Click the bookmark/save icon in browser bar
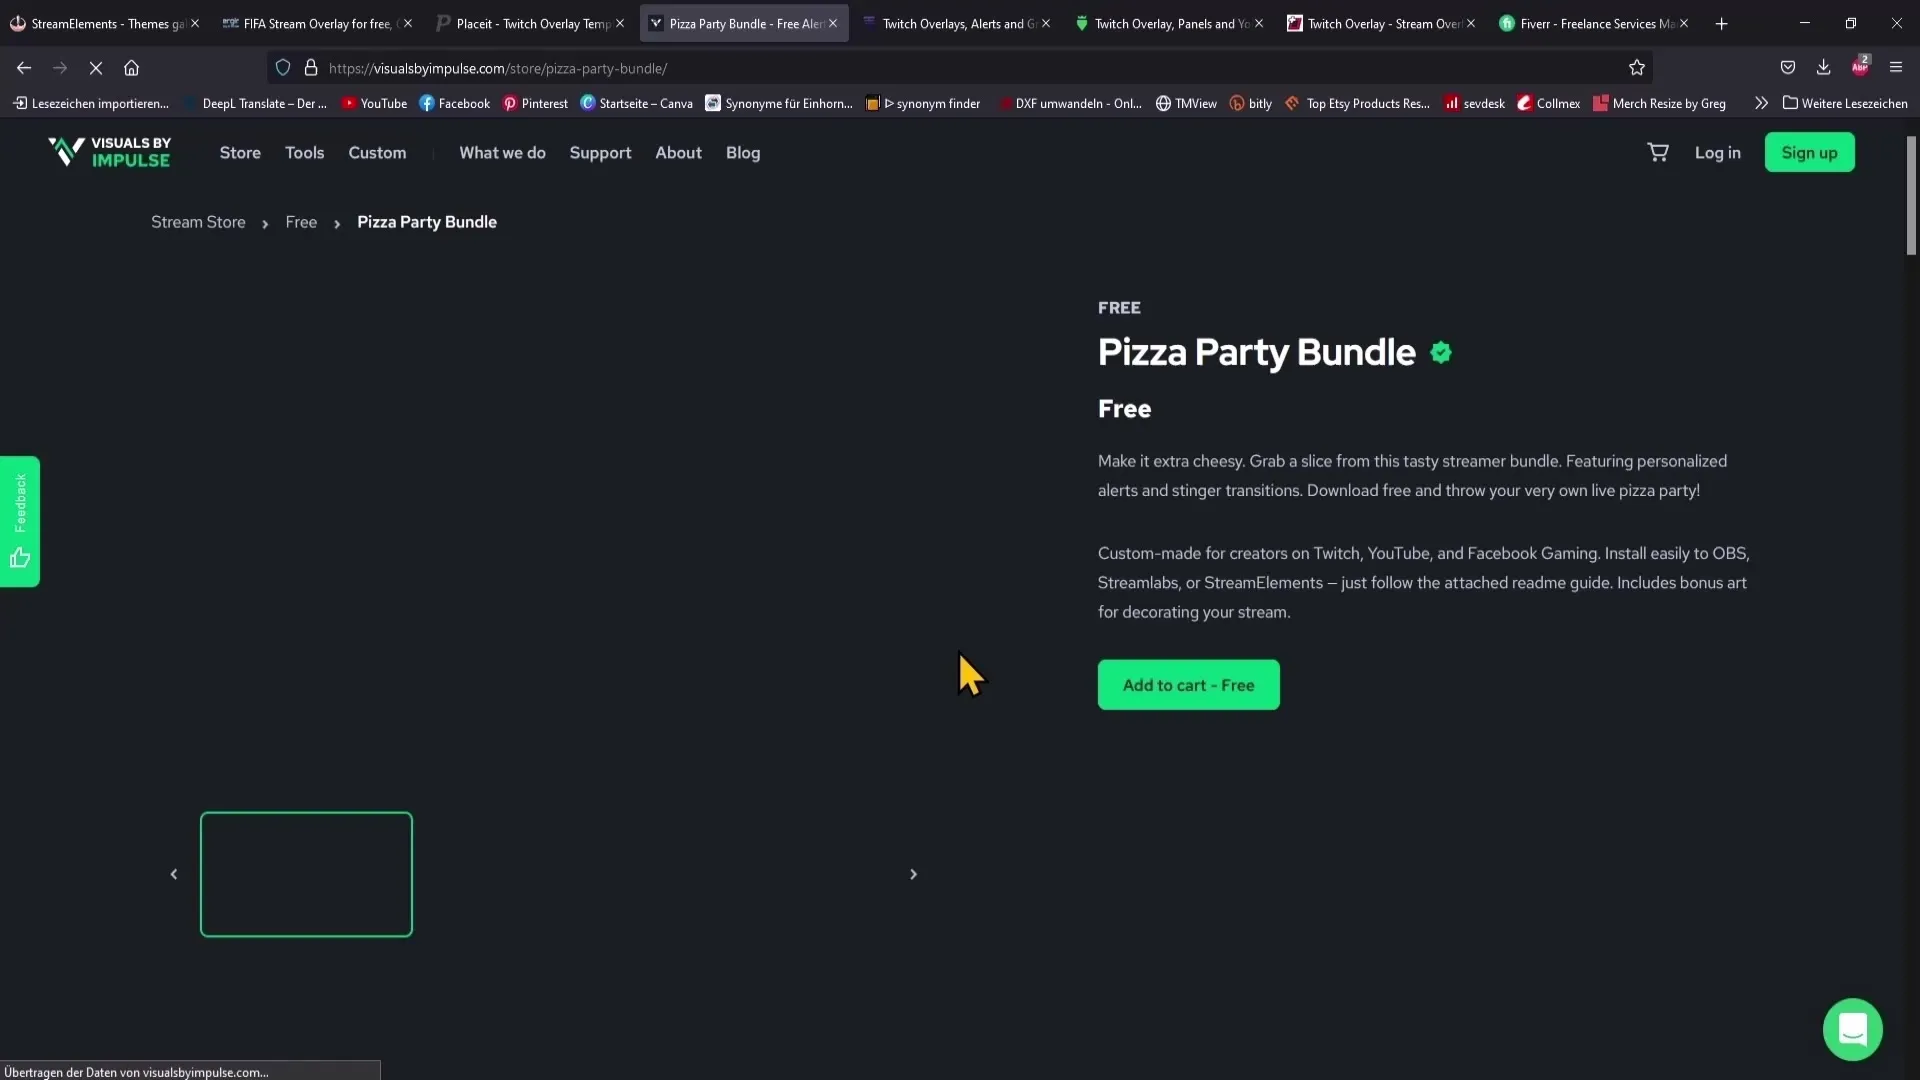1920x1080 pixels. coord(1638,67)
